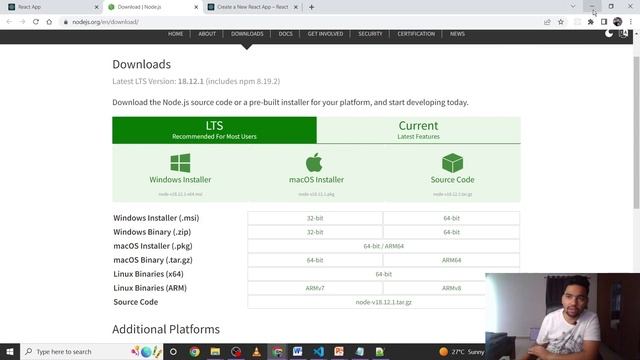The image size is (640, 360).
Task: Close the Download Node.js tab
Action: [x=196, y=7]
